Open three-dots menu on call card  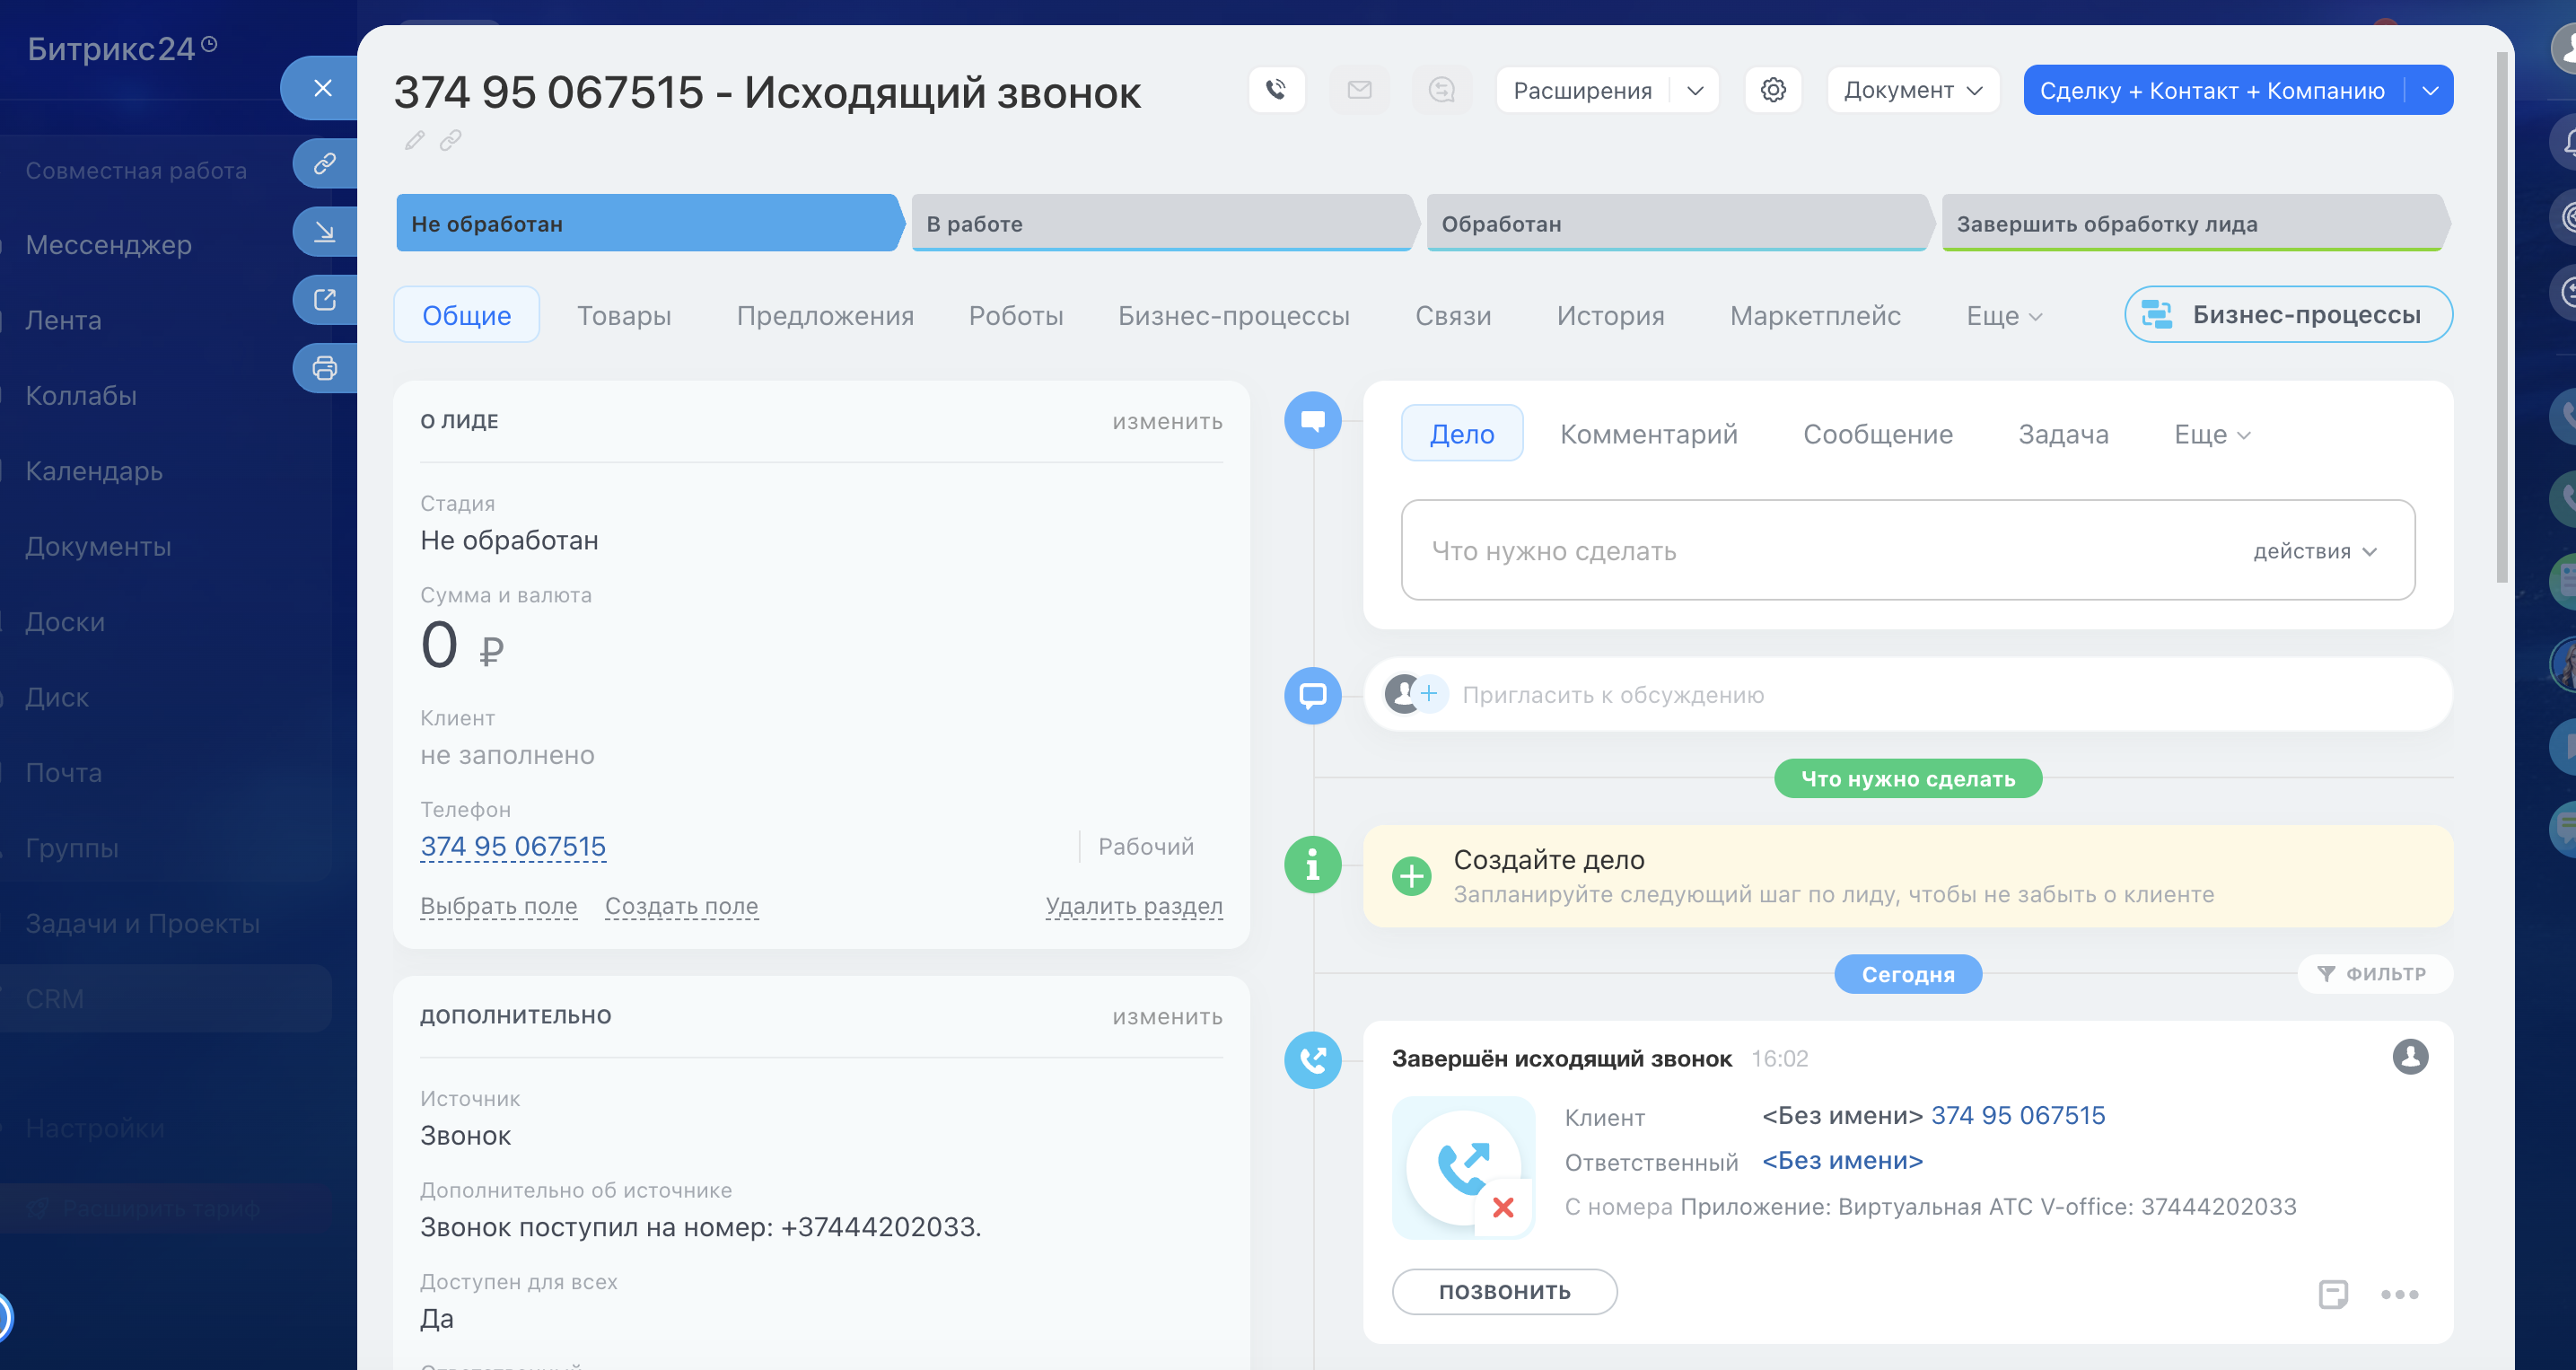[x=2399, y=1294]
